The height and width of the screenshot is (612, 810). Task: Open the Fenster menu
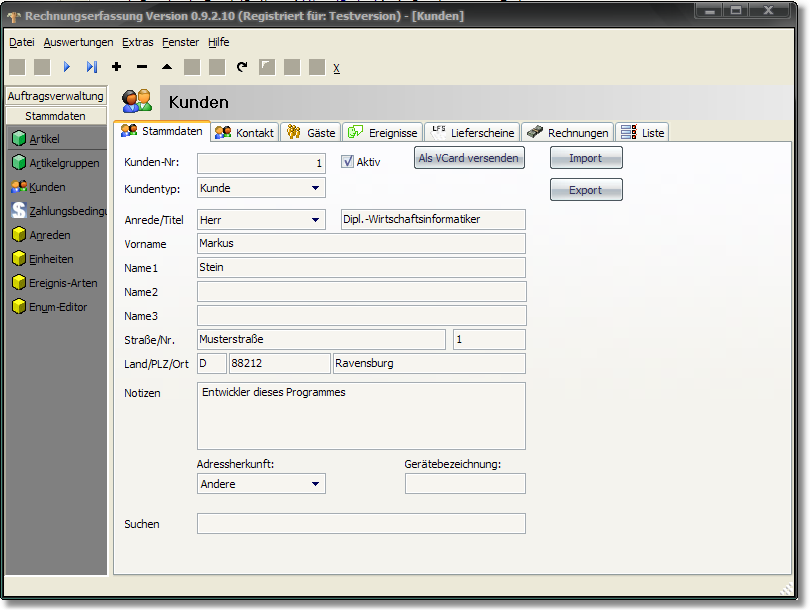180,42
